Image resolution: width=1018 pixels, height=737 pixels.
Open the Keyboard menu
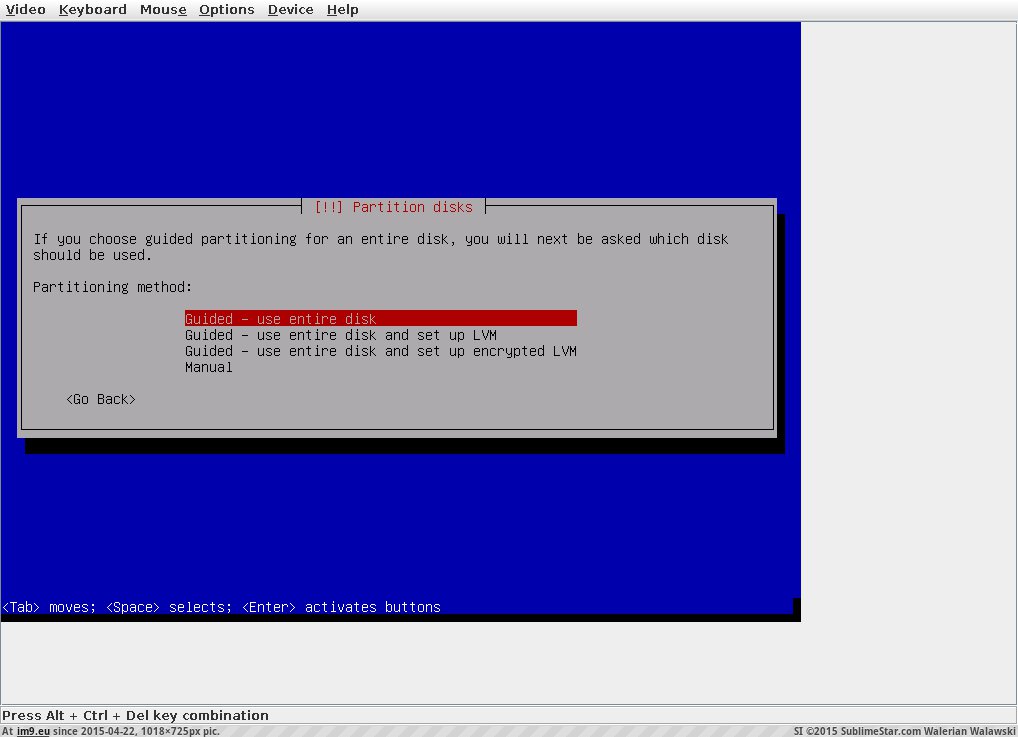tap(92, 10)
